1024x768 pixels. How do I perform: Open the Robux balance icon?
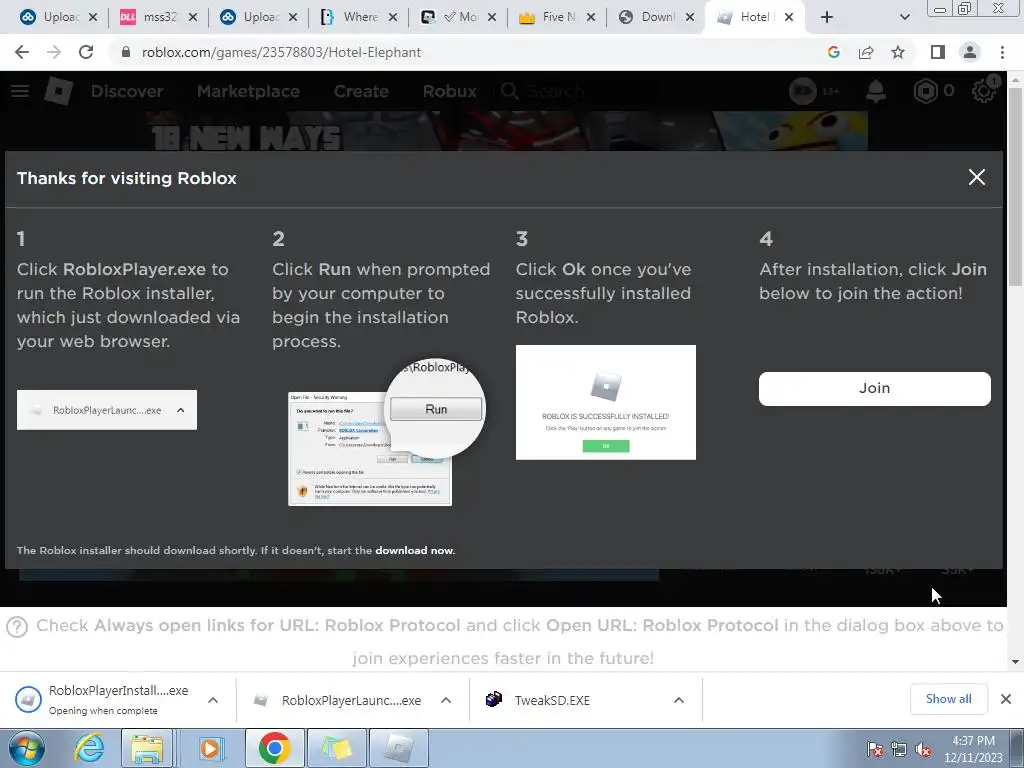click(x=925, y=91)
